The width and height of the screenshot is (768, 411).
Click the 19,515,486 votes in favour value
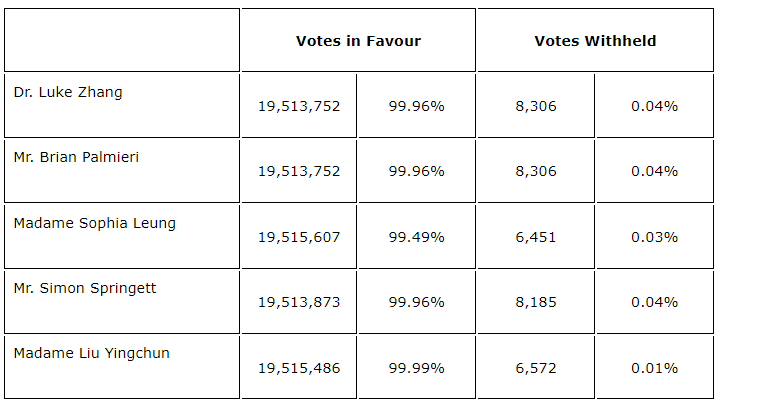coord(299,368)
